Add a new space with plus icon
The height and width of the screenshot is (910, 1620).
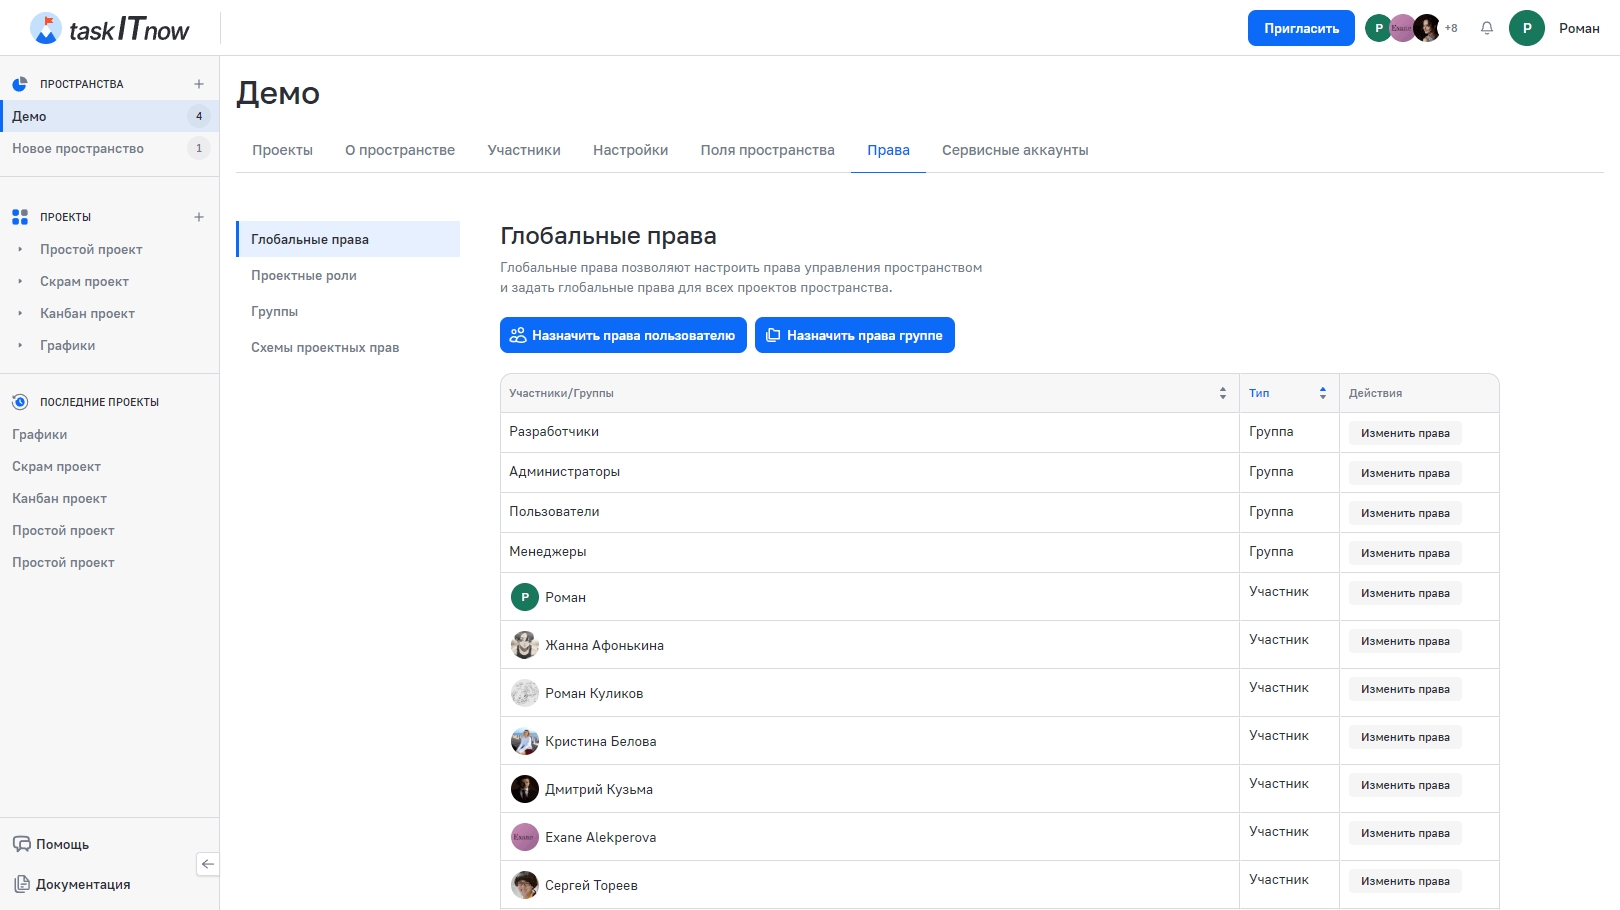pyautogui.click(x=199, y=84)
